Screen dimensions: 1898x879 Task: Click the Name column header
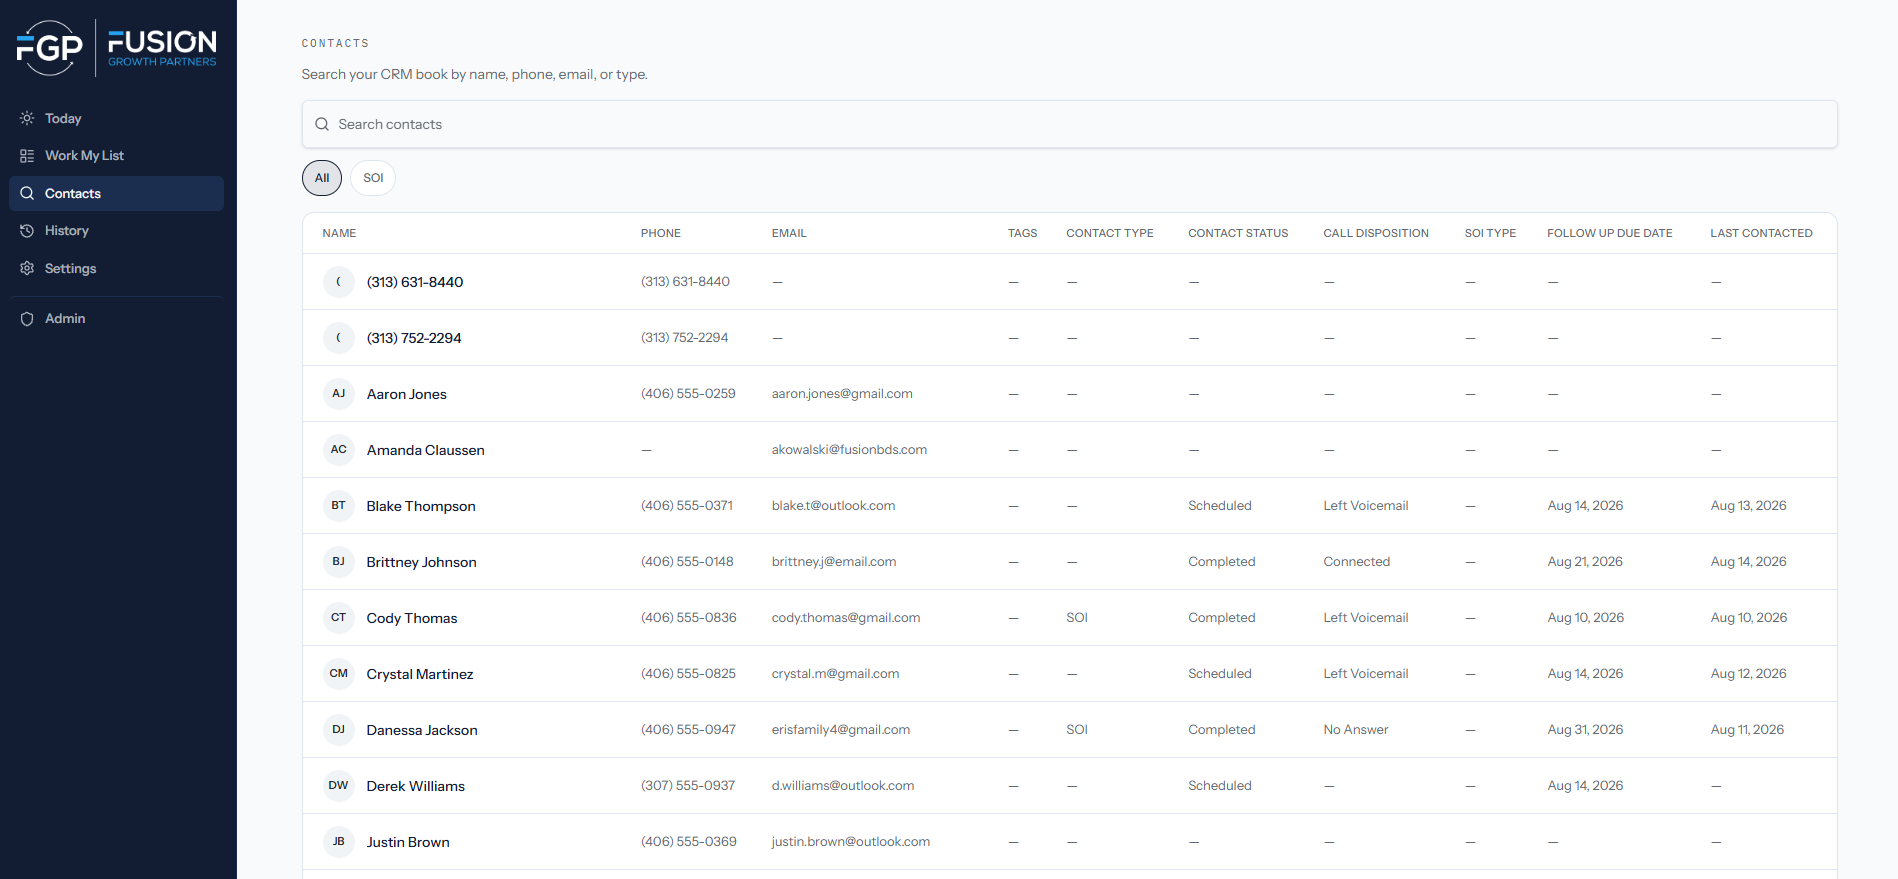point(339,234)
